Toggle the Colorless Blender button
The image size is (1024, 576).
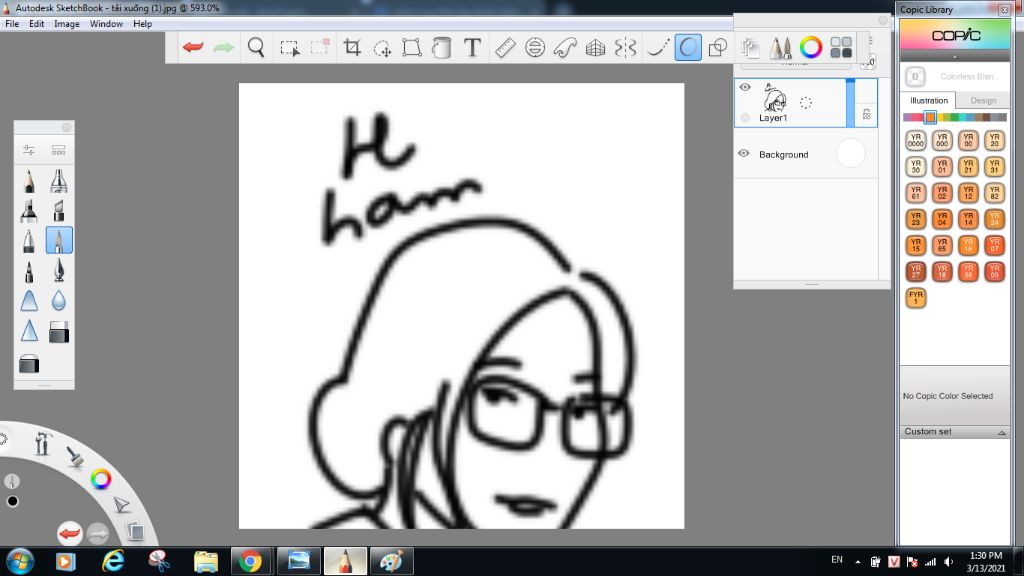(x=915, y=76)
